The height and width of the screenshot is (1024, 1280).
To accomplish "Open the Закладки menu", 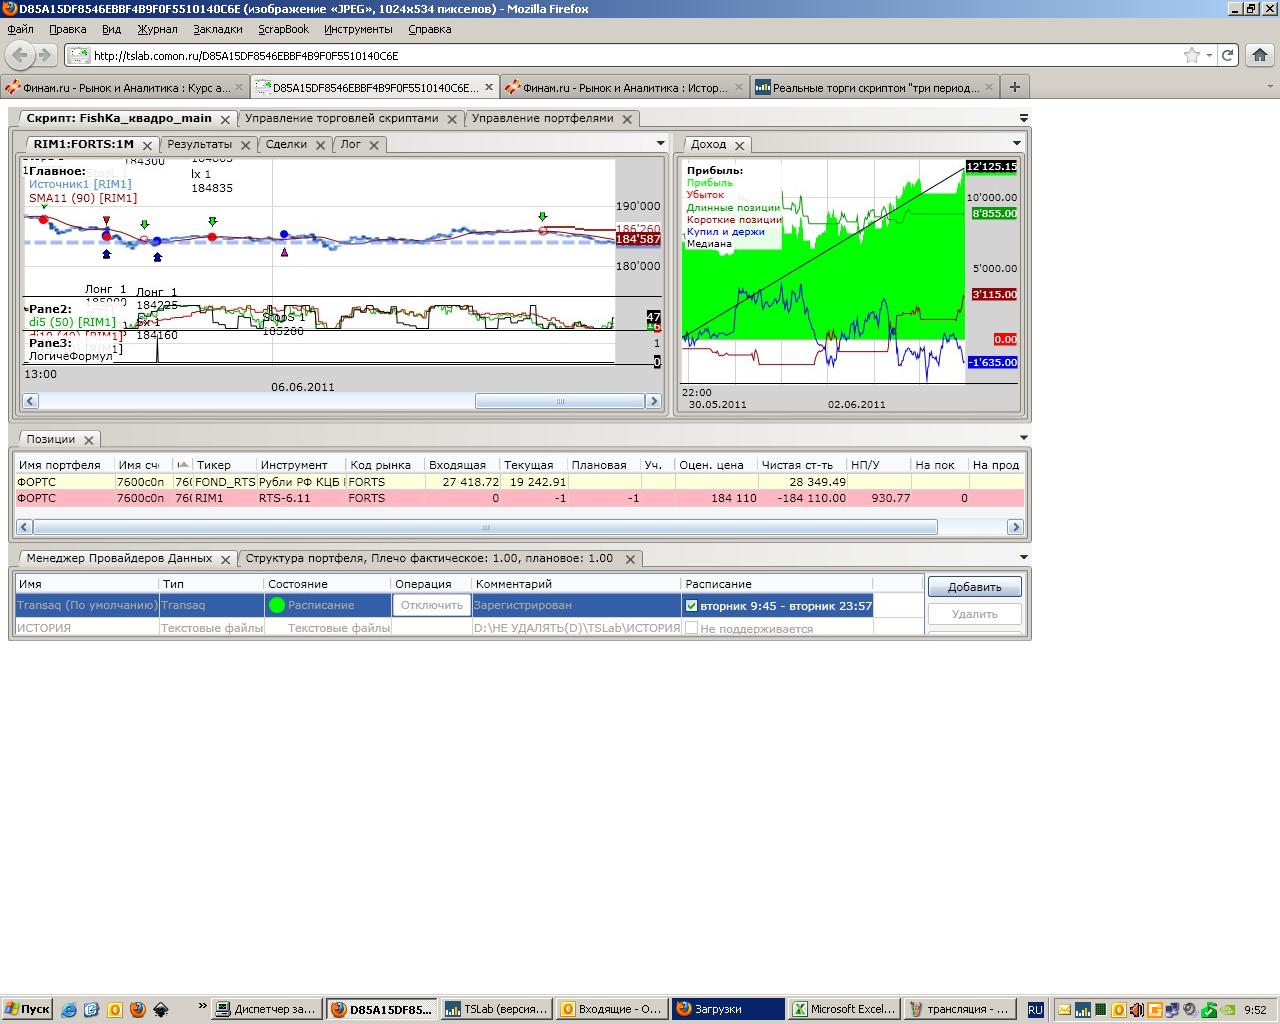I will pyautogui.click(x=217, y=29).
